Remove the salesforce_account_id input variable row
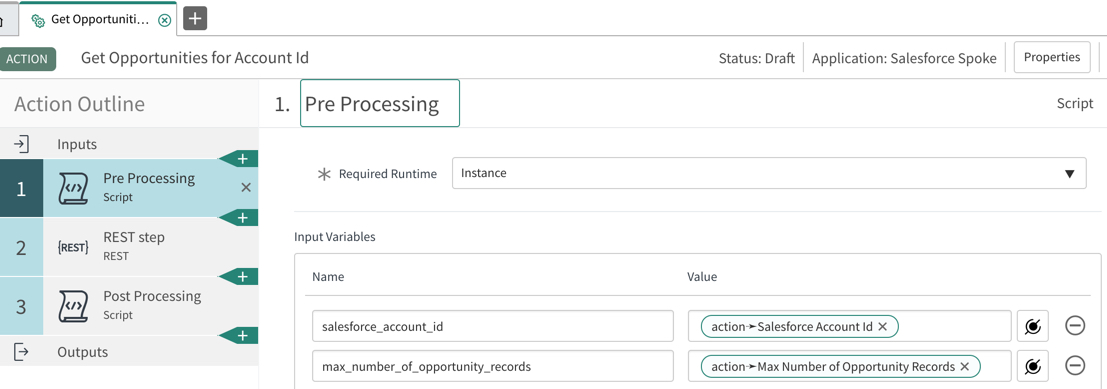 pos(1075,326)
